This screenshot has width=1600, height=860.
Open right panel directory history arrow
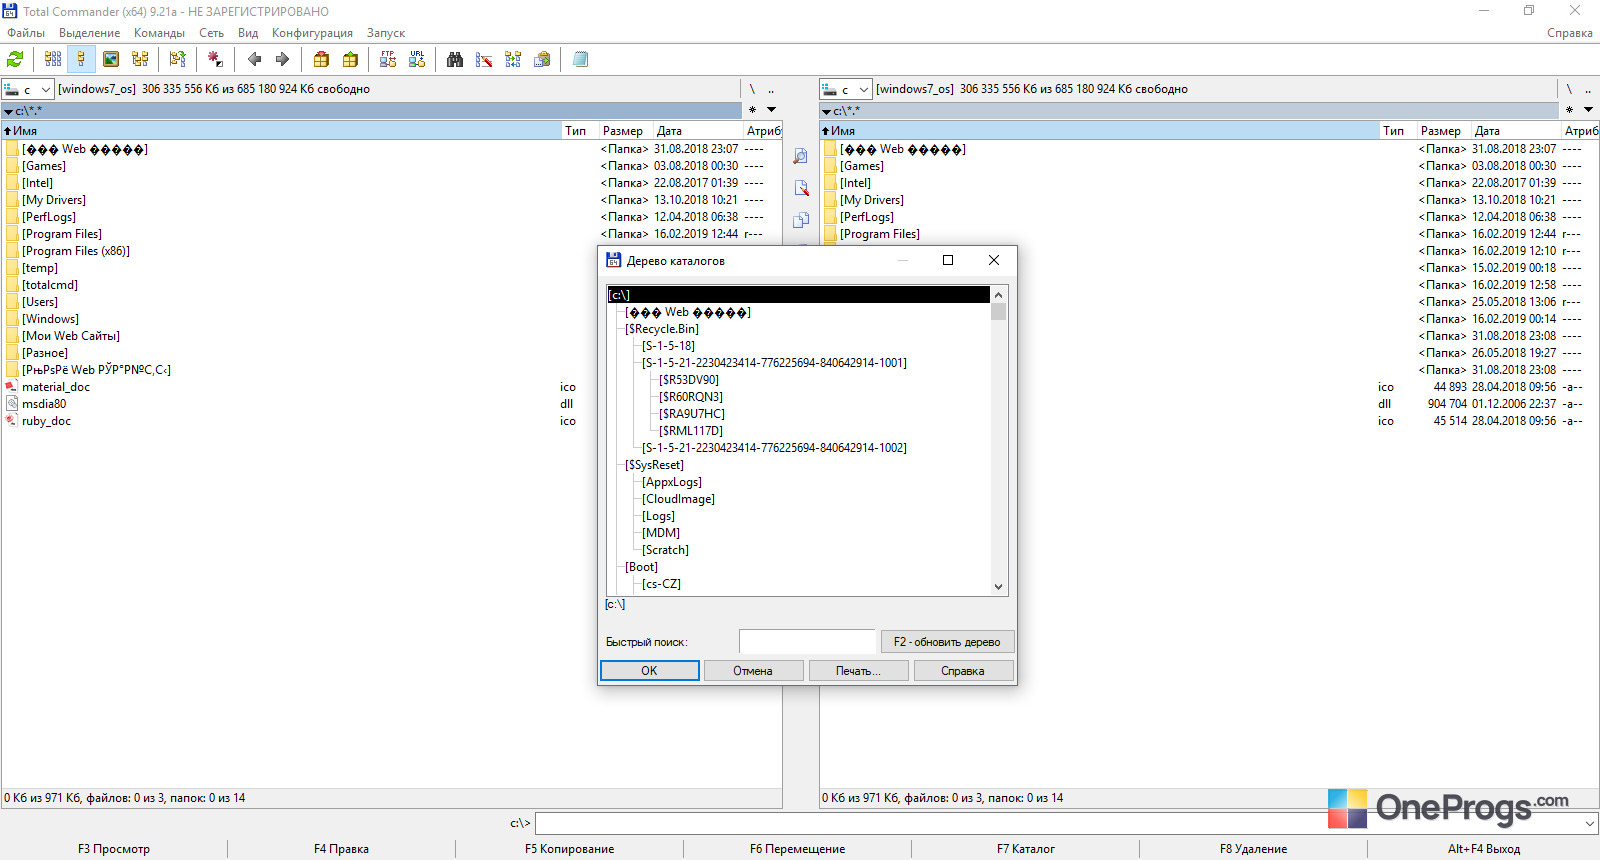click(1588, 109)
